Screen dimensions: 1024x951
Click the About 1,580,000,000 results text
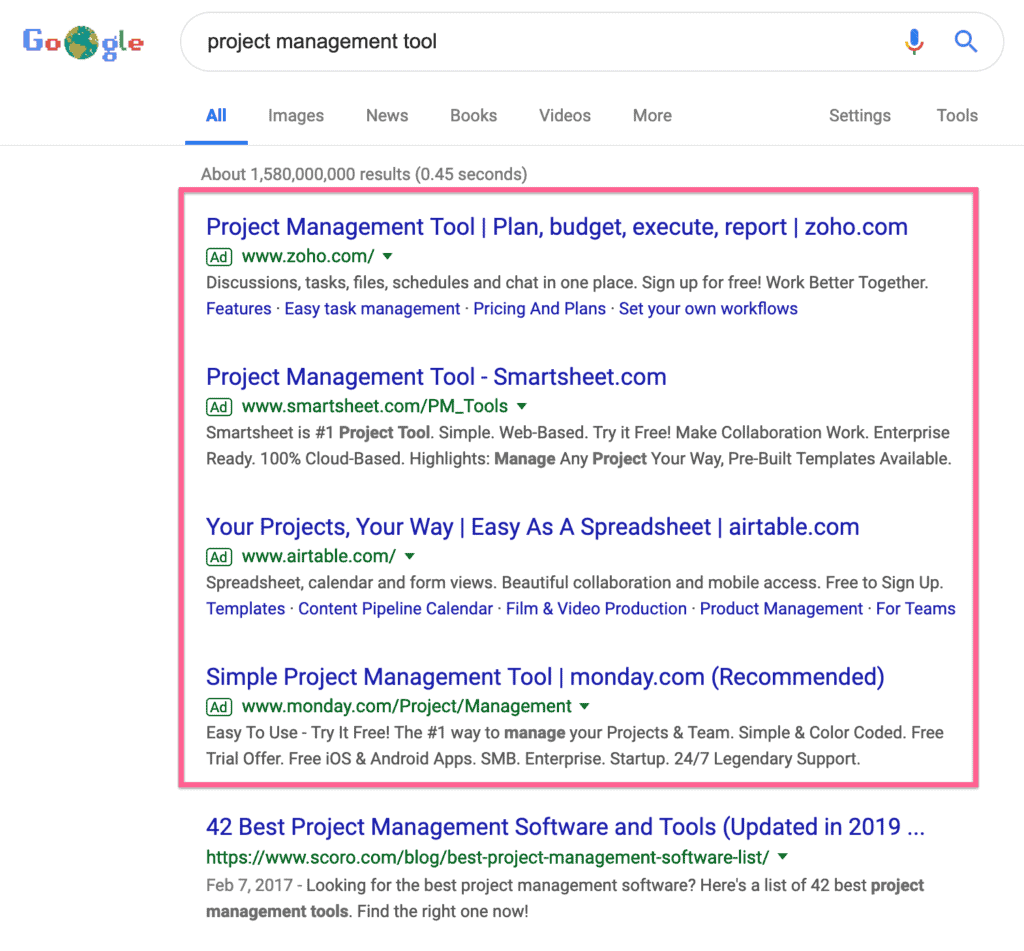point(364,174)
